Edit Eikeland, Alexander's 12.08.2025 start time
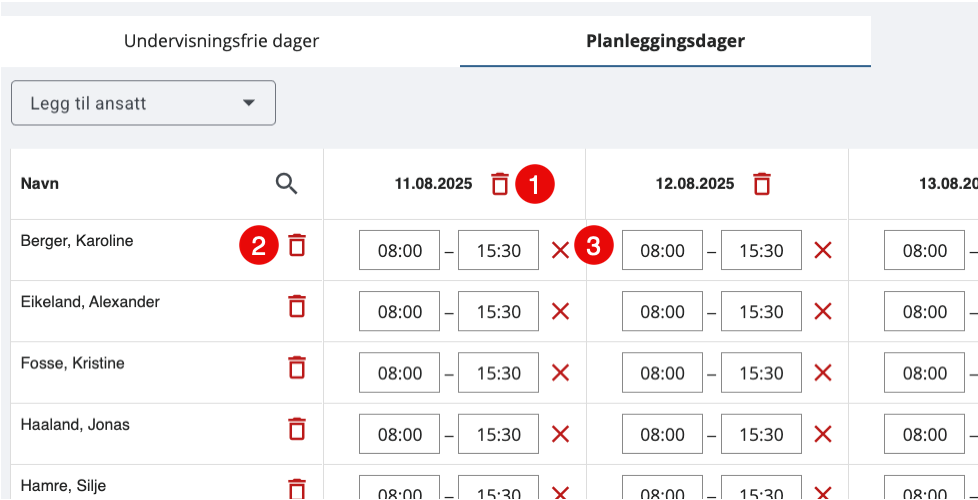Viewport: 978px width, 500px height. coord(662,311)
